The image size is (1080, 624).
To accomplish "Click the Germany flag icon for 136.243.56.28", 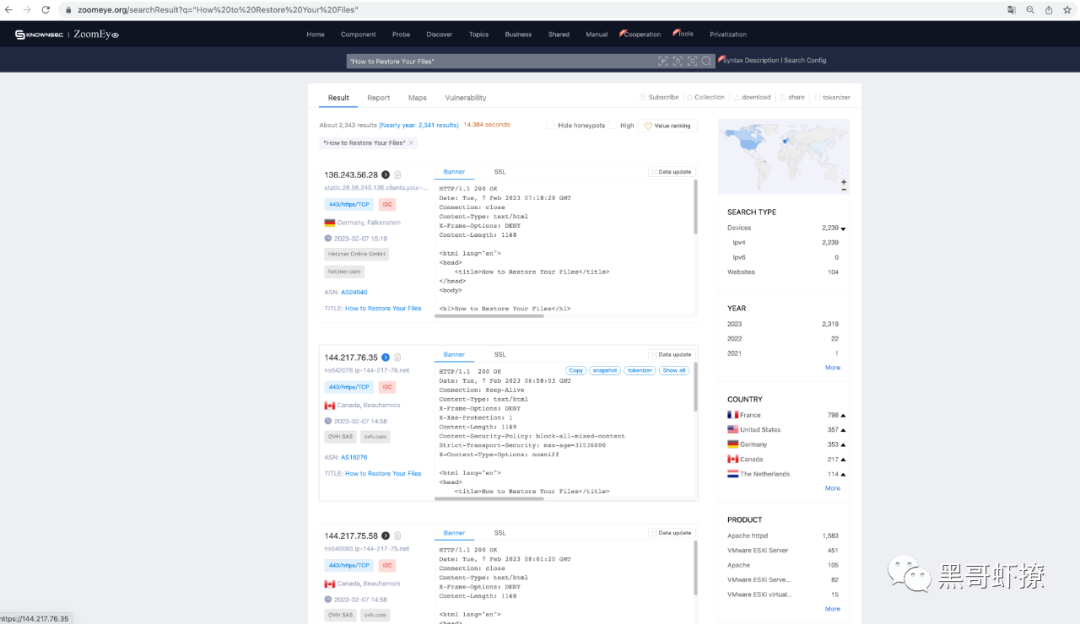I will coord(329,222).
